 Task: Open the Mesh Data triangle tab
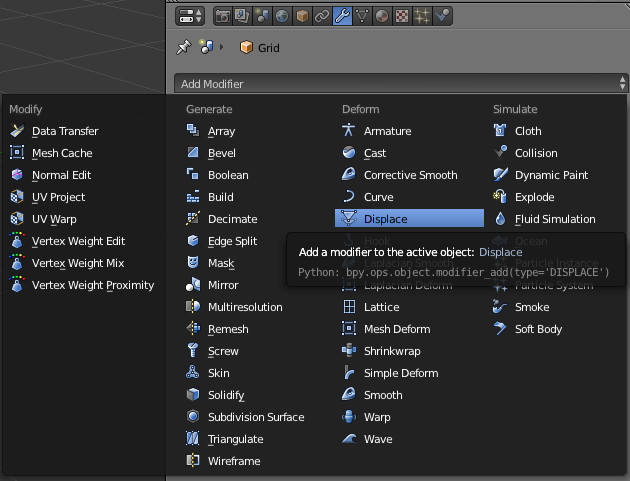tap(362, 16)
